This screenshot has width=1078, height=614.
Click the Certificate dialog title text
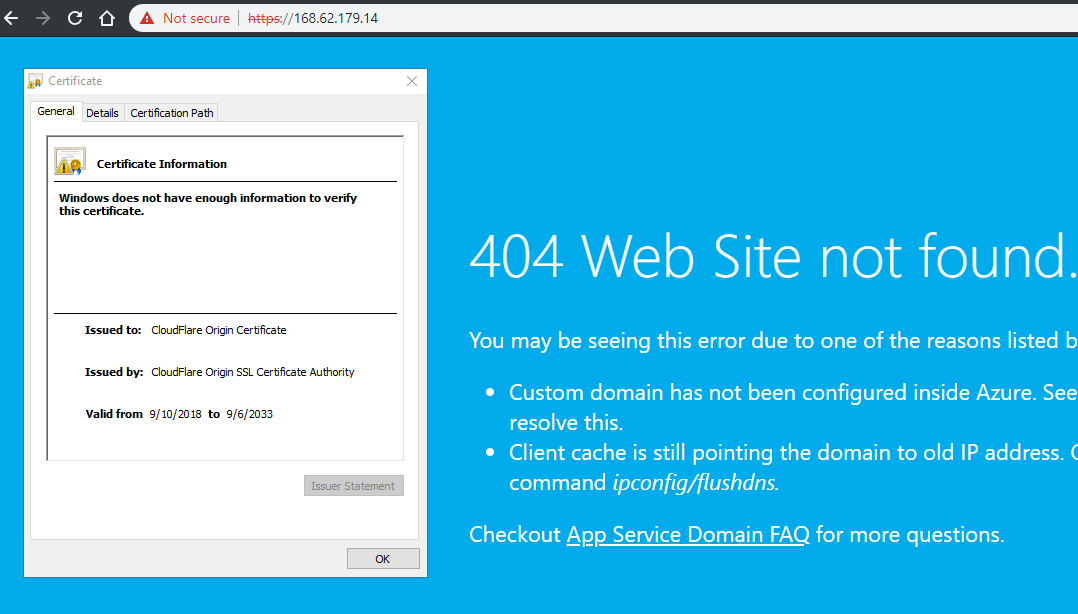point(75,81)
